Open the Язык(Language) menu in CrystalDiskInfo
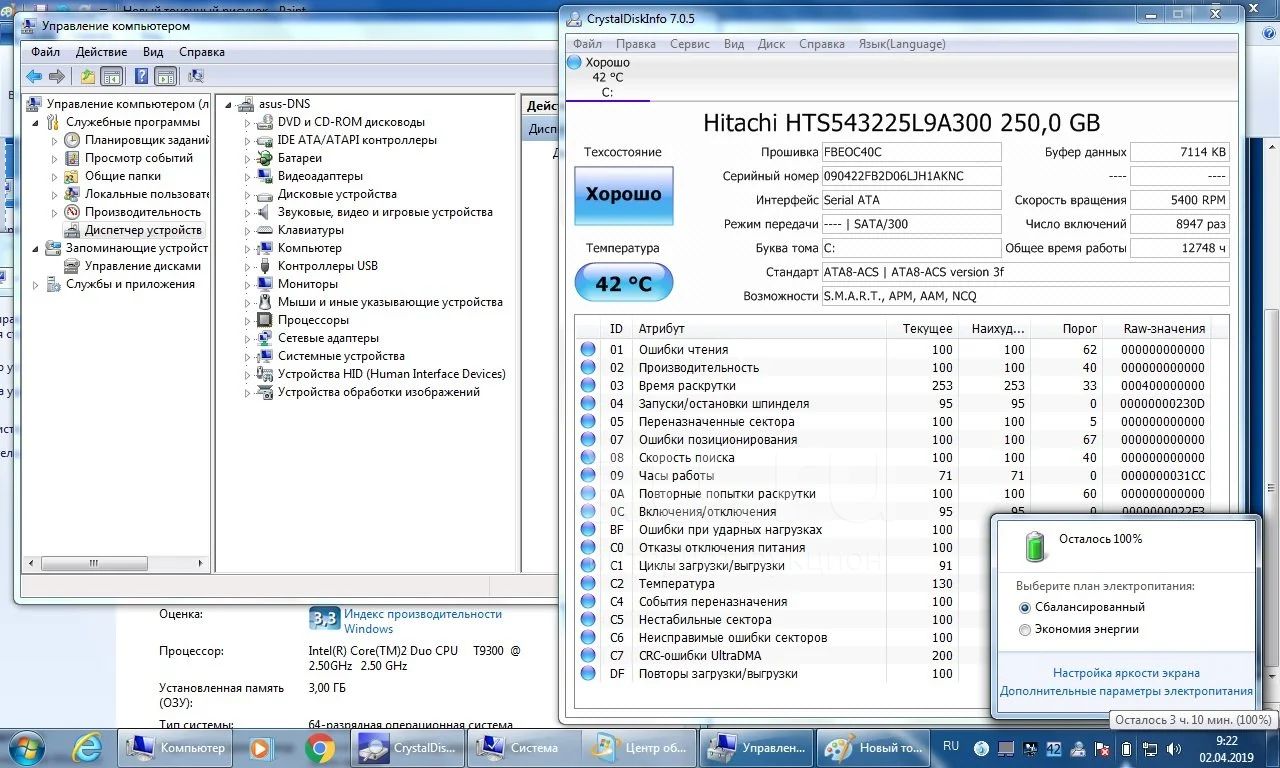The height and width of the screenshot is (768, 1280). click(902, 44)
